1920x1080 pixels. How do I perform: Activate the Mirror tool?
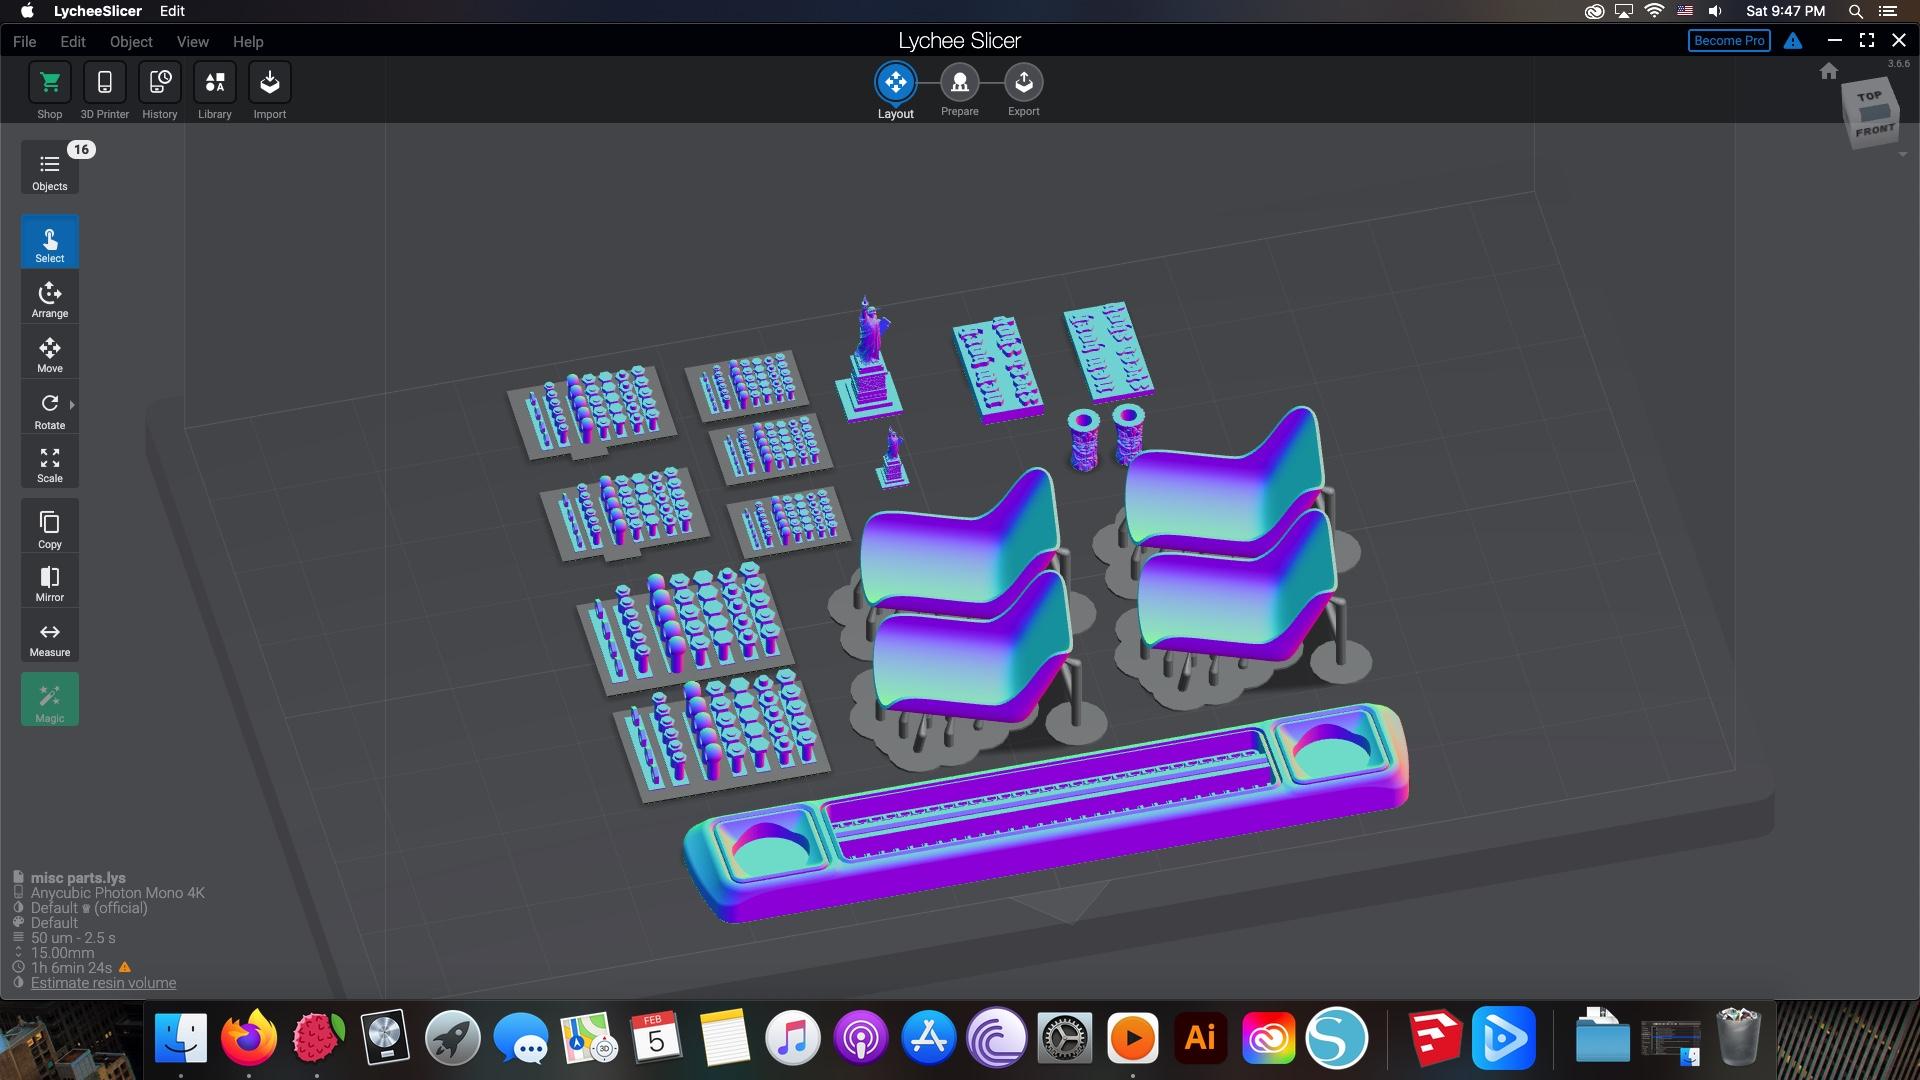49,582
